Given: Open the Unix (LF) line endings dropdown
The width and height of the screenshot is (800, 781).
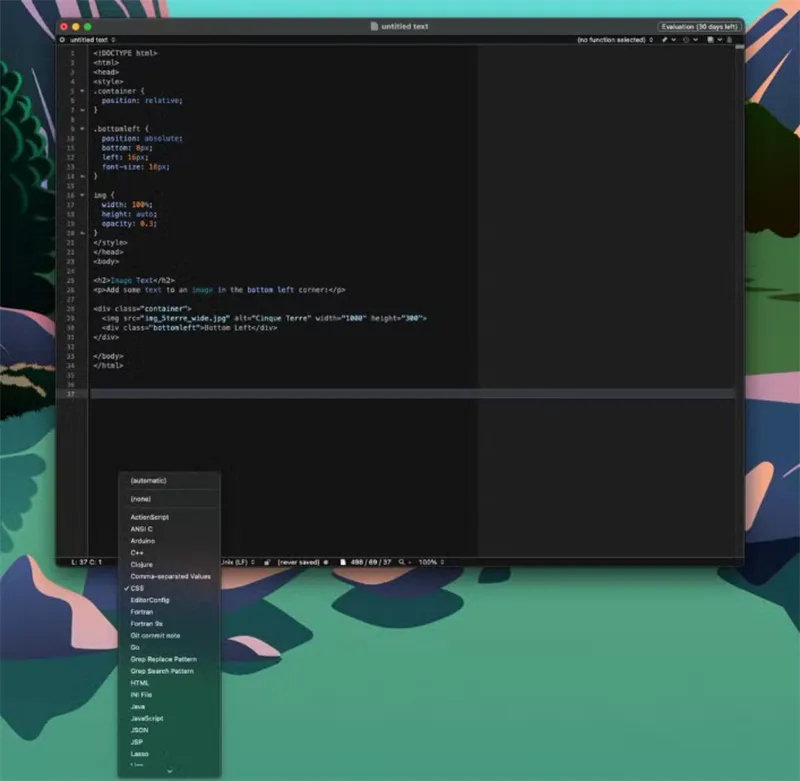Looking at the screenshot, I should [x=236, y=562].
